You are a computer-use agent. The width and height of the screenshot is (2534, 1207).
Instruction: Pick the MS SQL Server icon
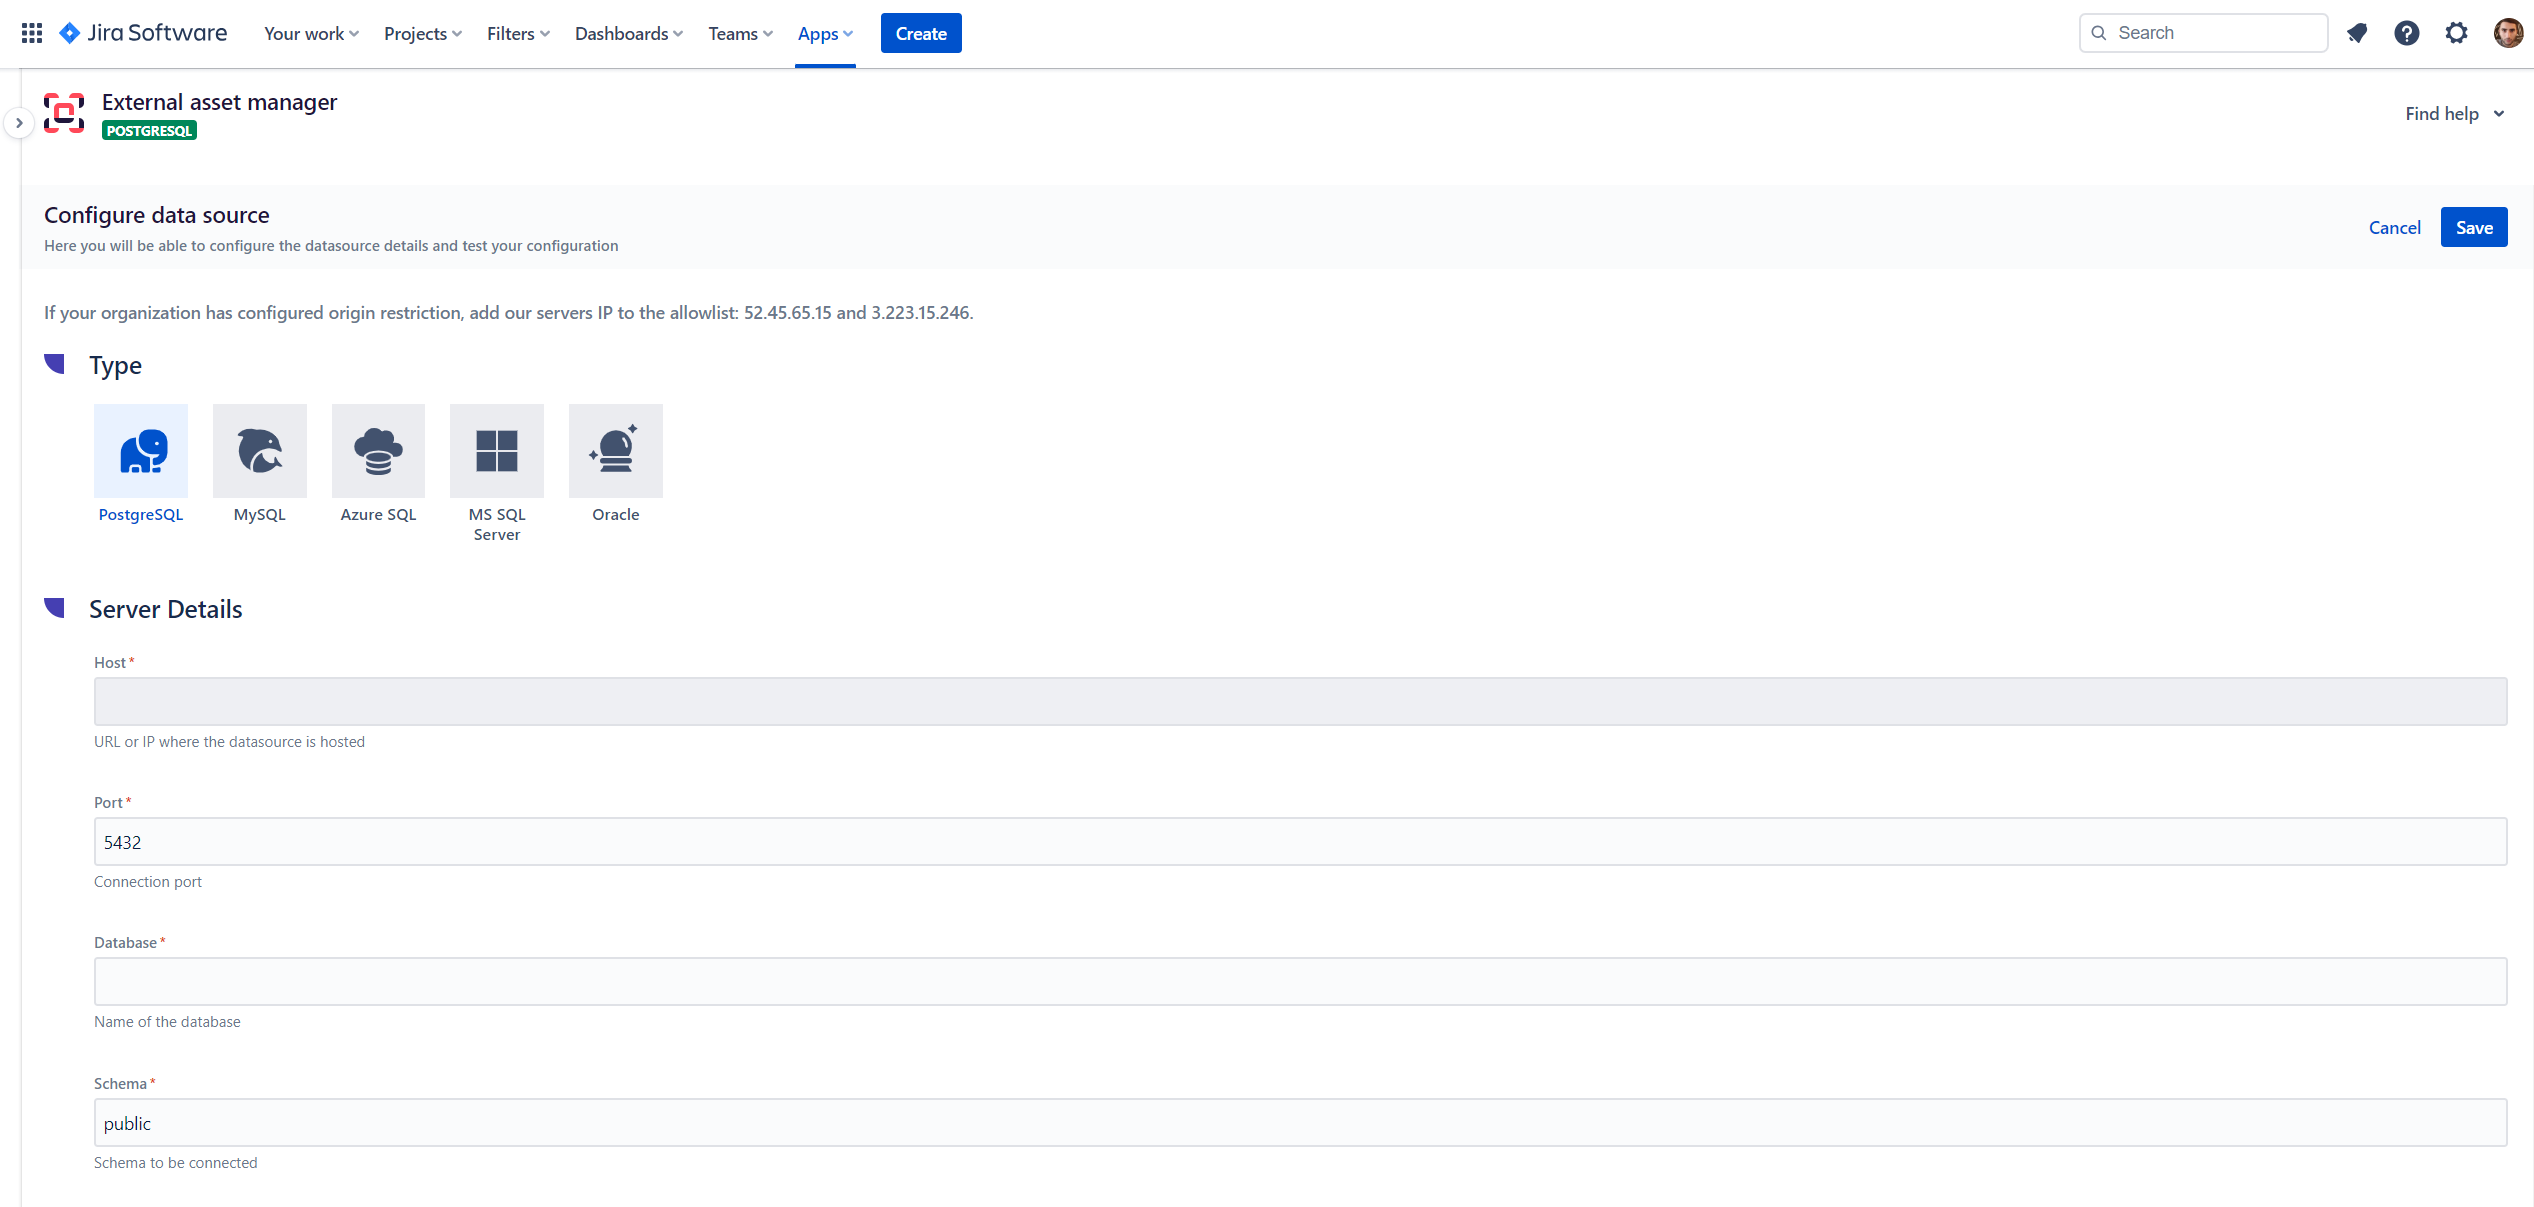(497, 451)
